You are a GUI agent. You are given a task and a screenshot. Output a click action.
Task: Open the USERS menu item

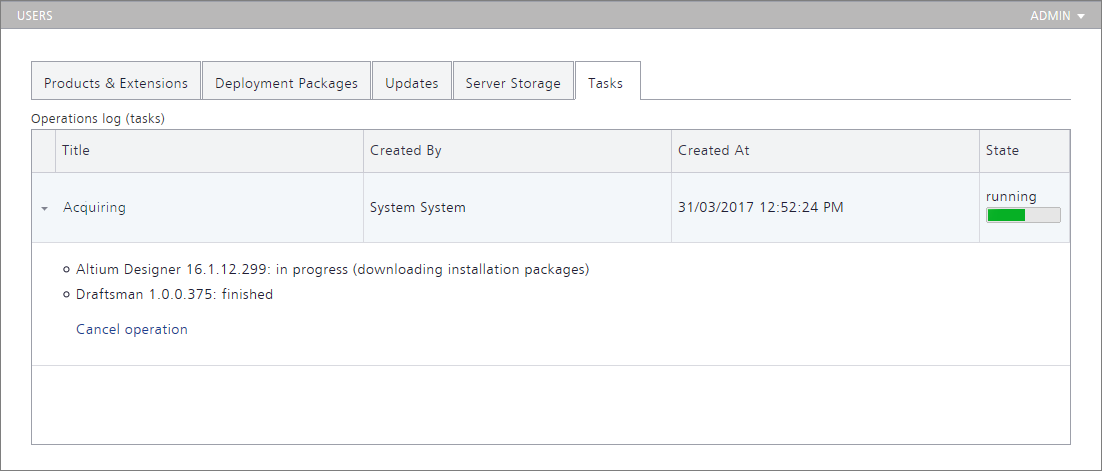click(x=35, y=16)
